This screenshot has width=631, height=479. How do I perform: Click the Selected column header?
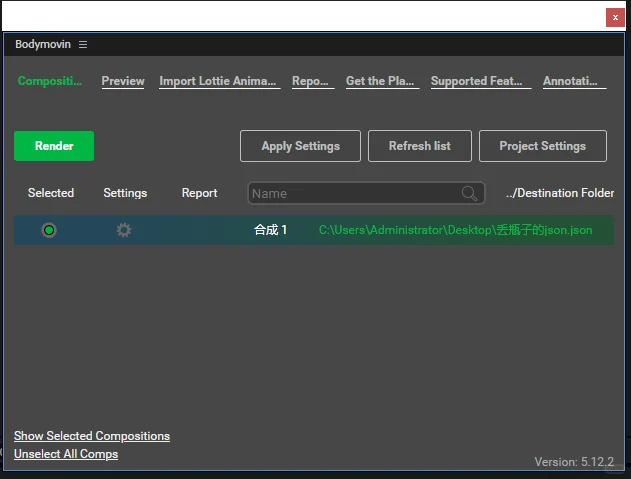[x=51, y=193]
